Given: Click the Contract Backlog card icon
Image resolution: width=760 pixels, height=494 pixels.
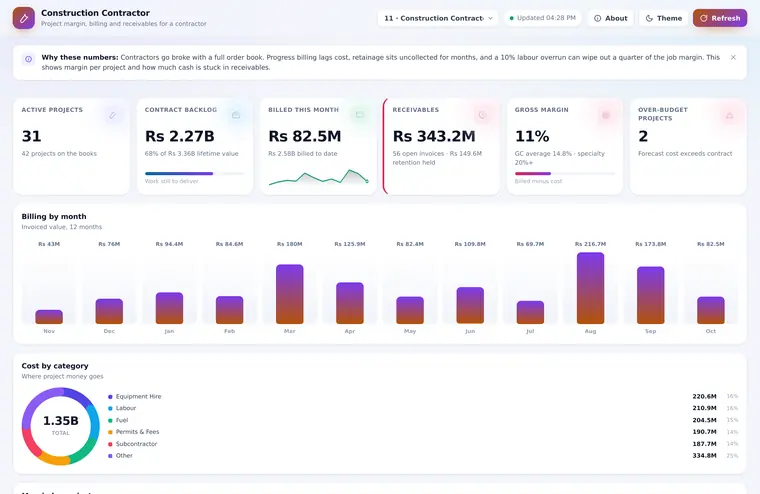Looking at the screenshot, I should [x=236, y=115].
